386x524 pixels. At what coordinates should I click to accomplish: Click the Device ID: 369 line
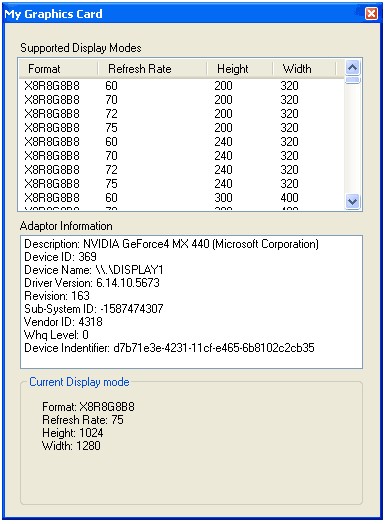60,257
